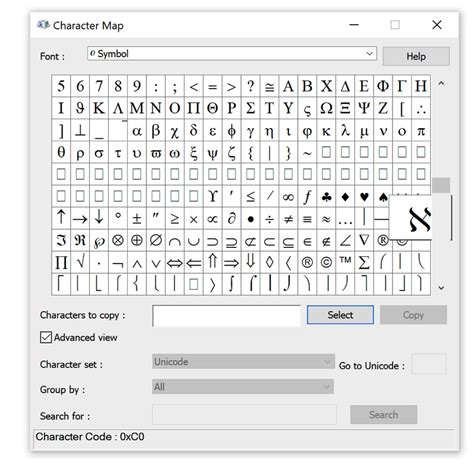
Task: Select the element-of symbol
Action: [x=307, y=240]
